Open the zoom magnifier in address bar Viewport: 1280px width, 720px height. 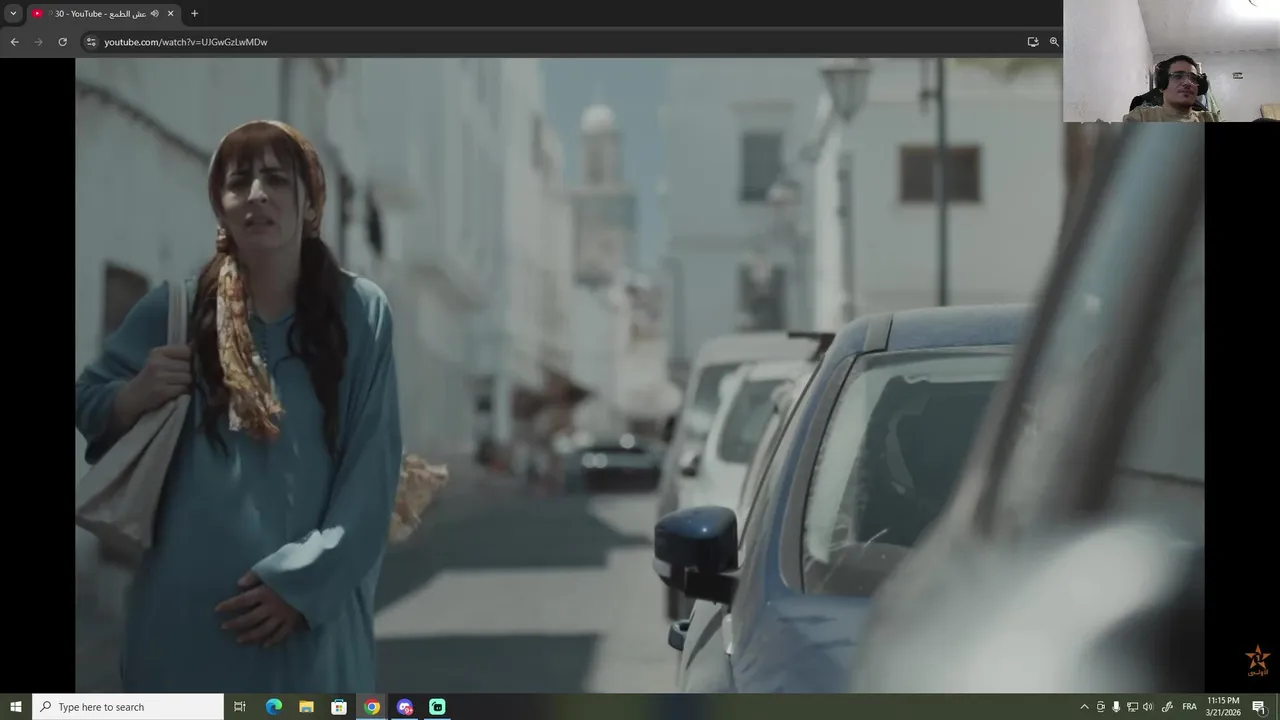tap(1054, 42)
